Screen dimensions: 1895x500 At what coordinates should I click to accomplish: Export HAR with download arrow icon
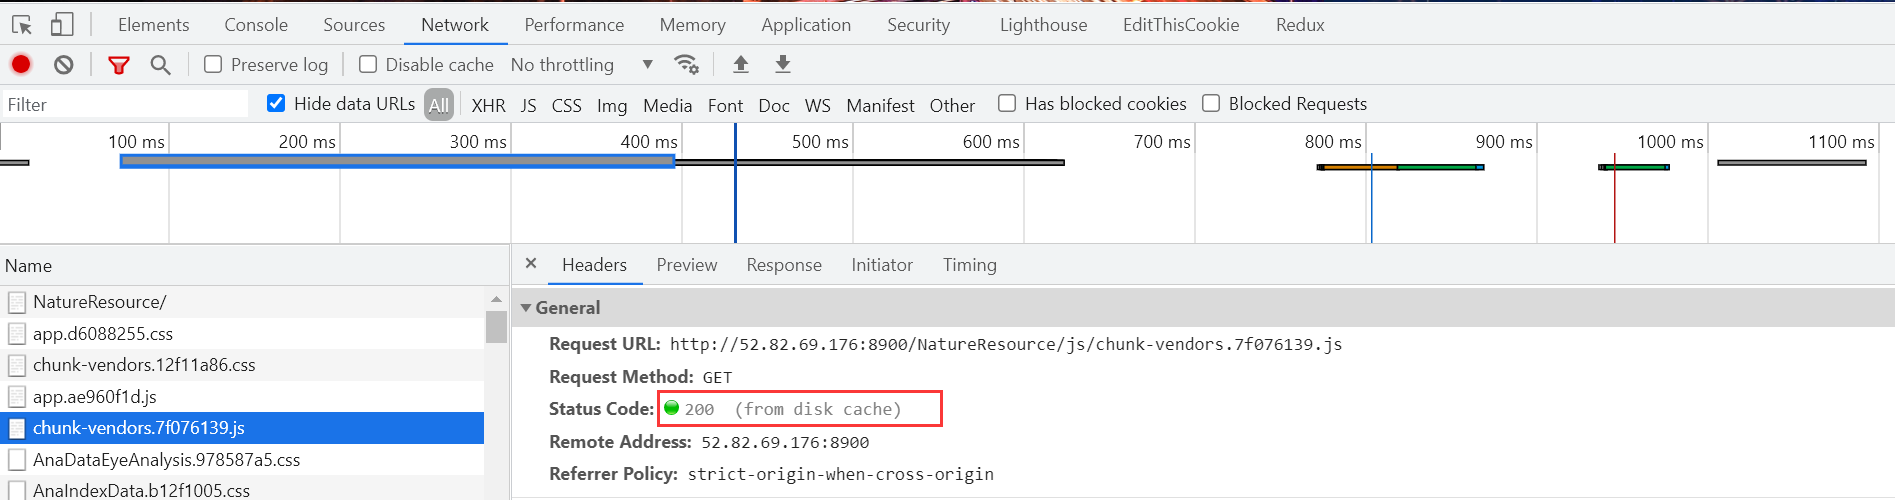tap(783, 65)
